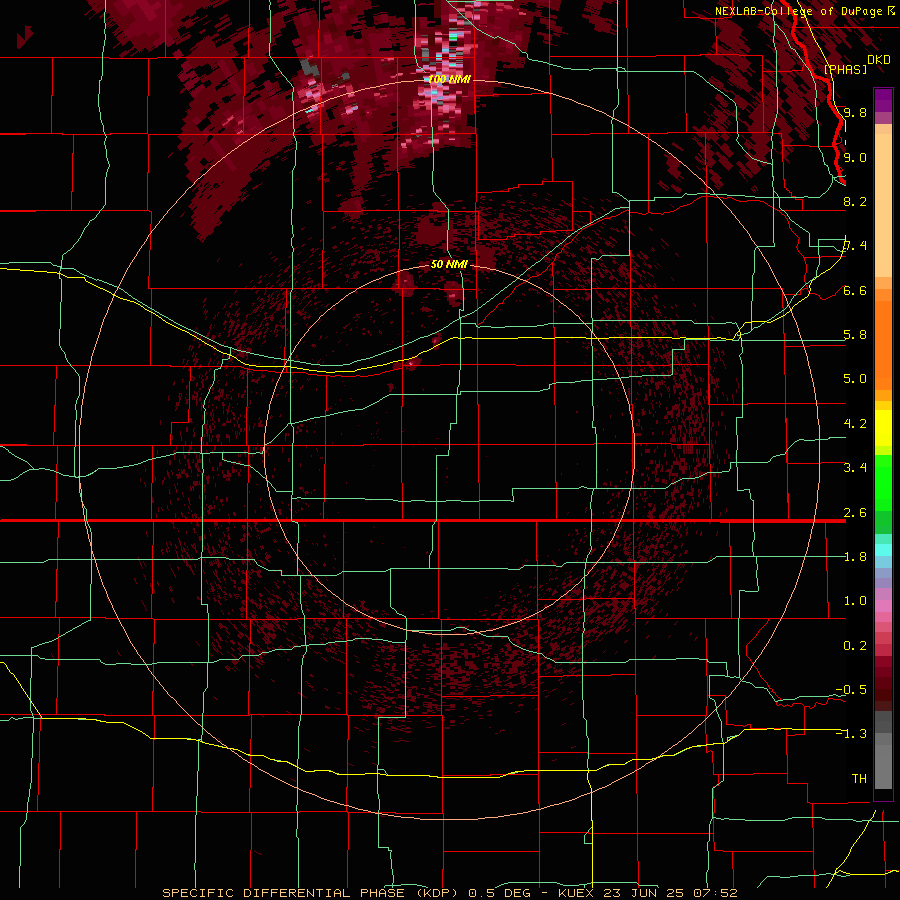Viewport: 900px width, 900px height.
Task: Click the yellow segment of the color bar
Action: [883, 428]
